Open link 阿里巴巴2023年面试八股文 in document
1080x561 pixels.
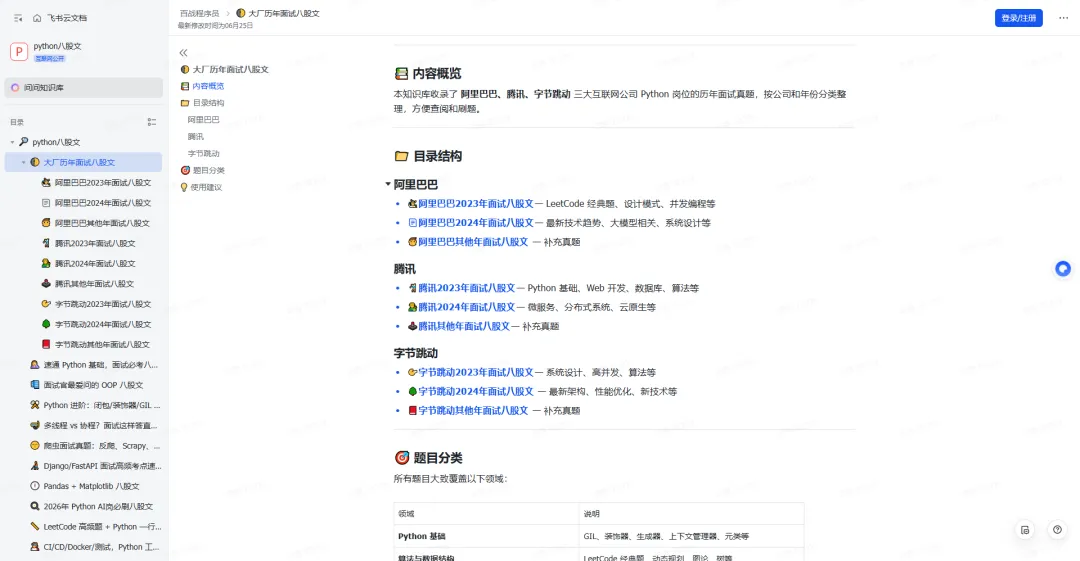(475, 204)
